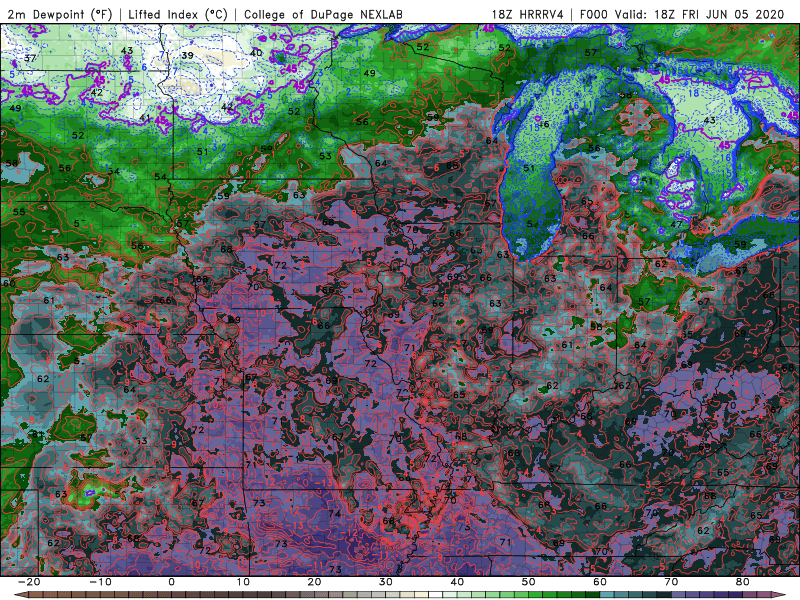Click the '80' color scale label

pyautogui.click(x=743, y=582)
